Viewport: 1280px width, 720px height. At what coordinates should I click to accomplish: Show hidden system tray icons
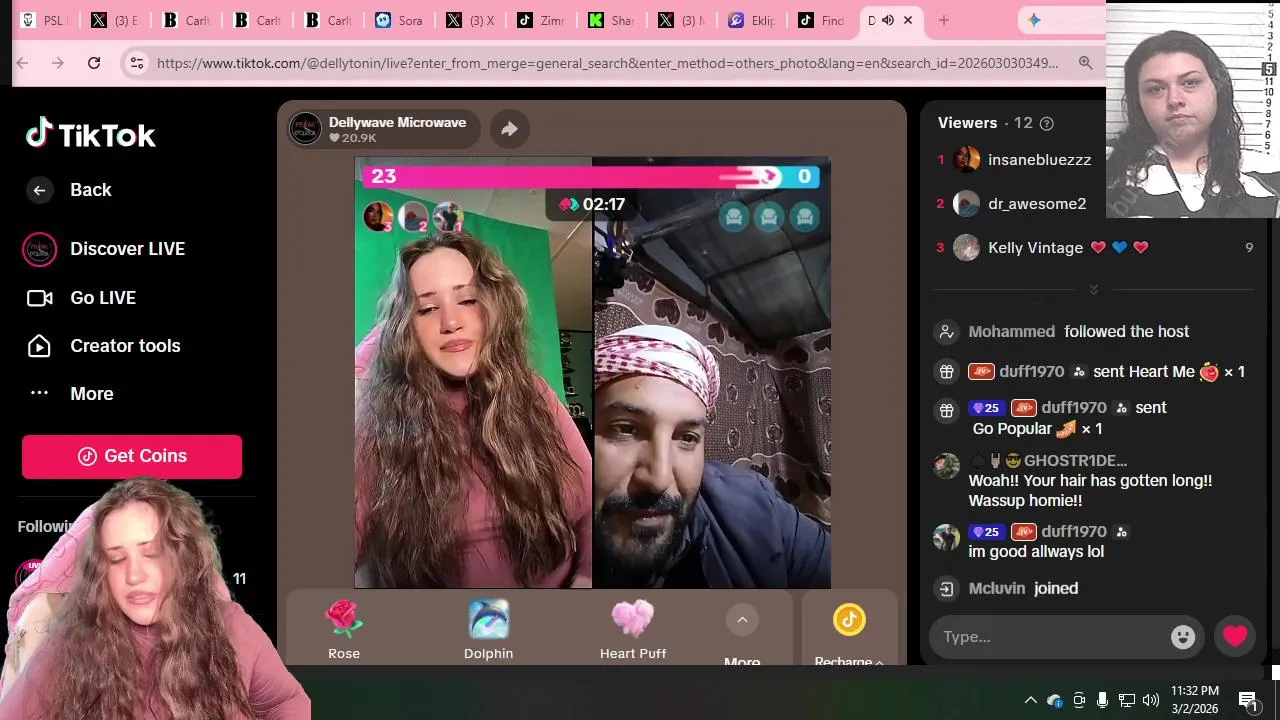point(1030,700)
